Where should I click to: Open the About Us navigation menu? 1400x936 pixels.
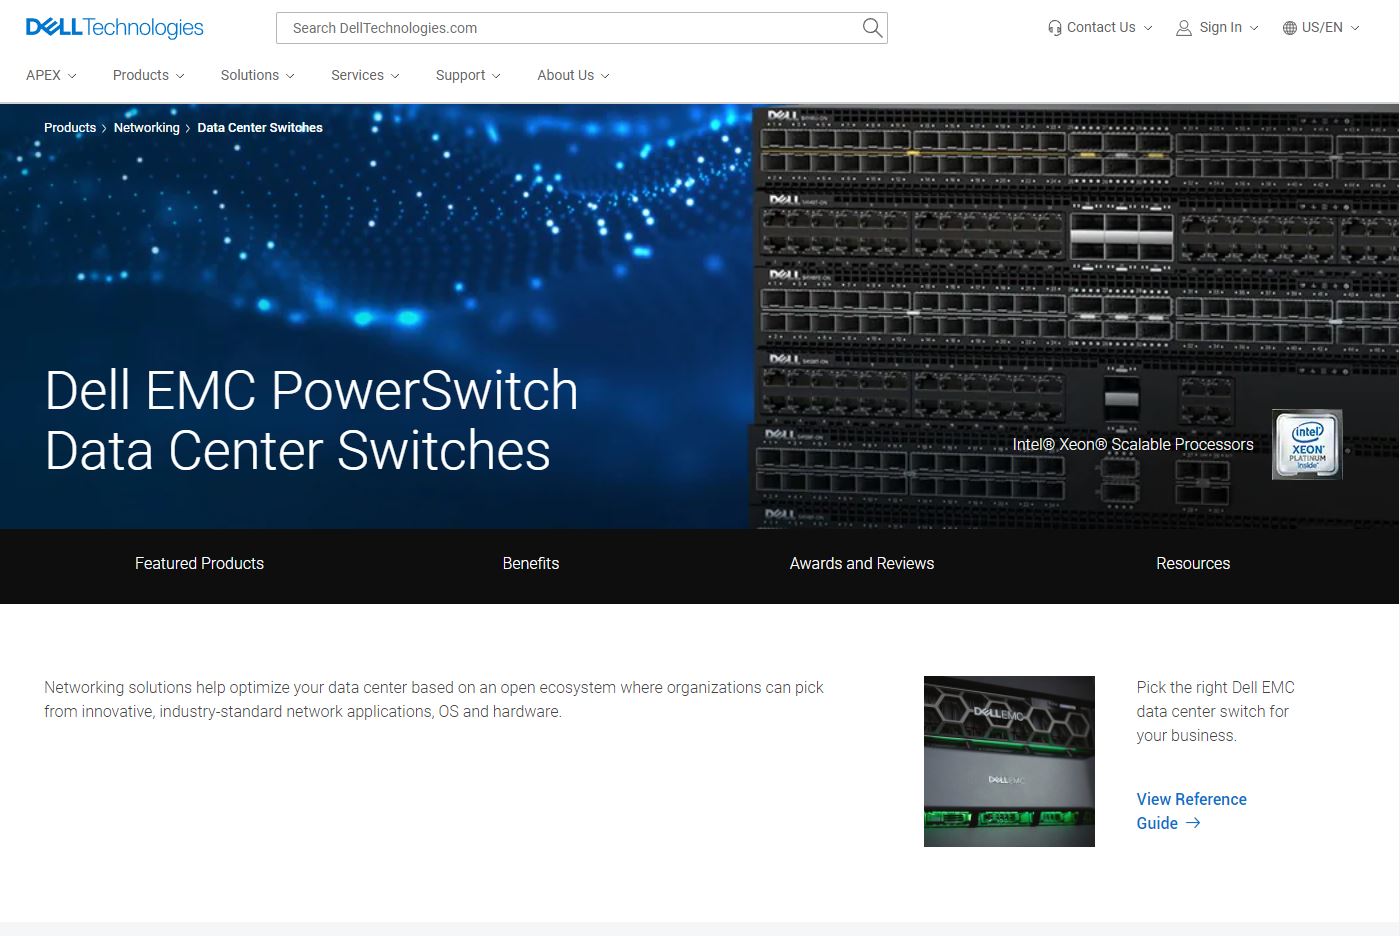tap(573, 75)
